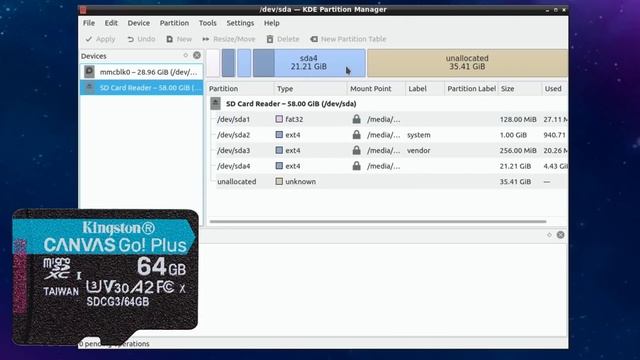Open the File menu
Viewport: 640px width, 360px height.
pos(89,23)
